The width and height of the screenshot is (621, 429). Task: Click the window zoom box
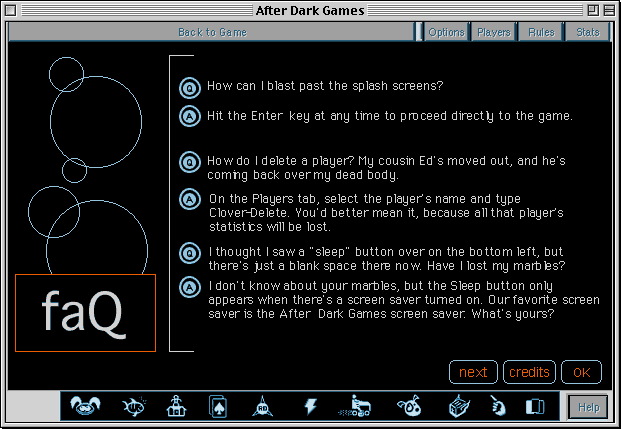pos(593,10)
